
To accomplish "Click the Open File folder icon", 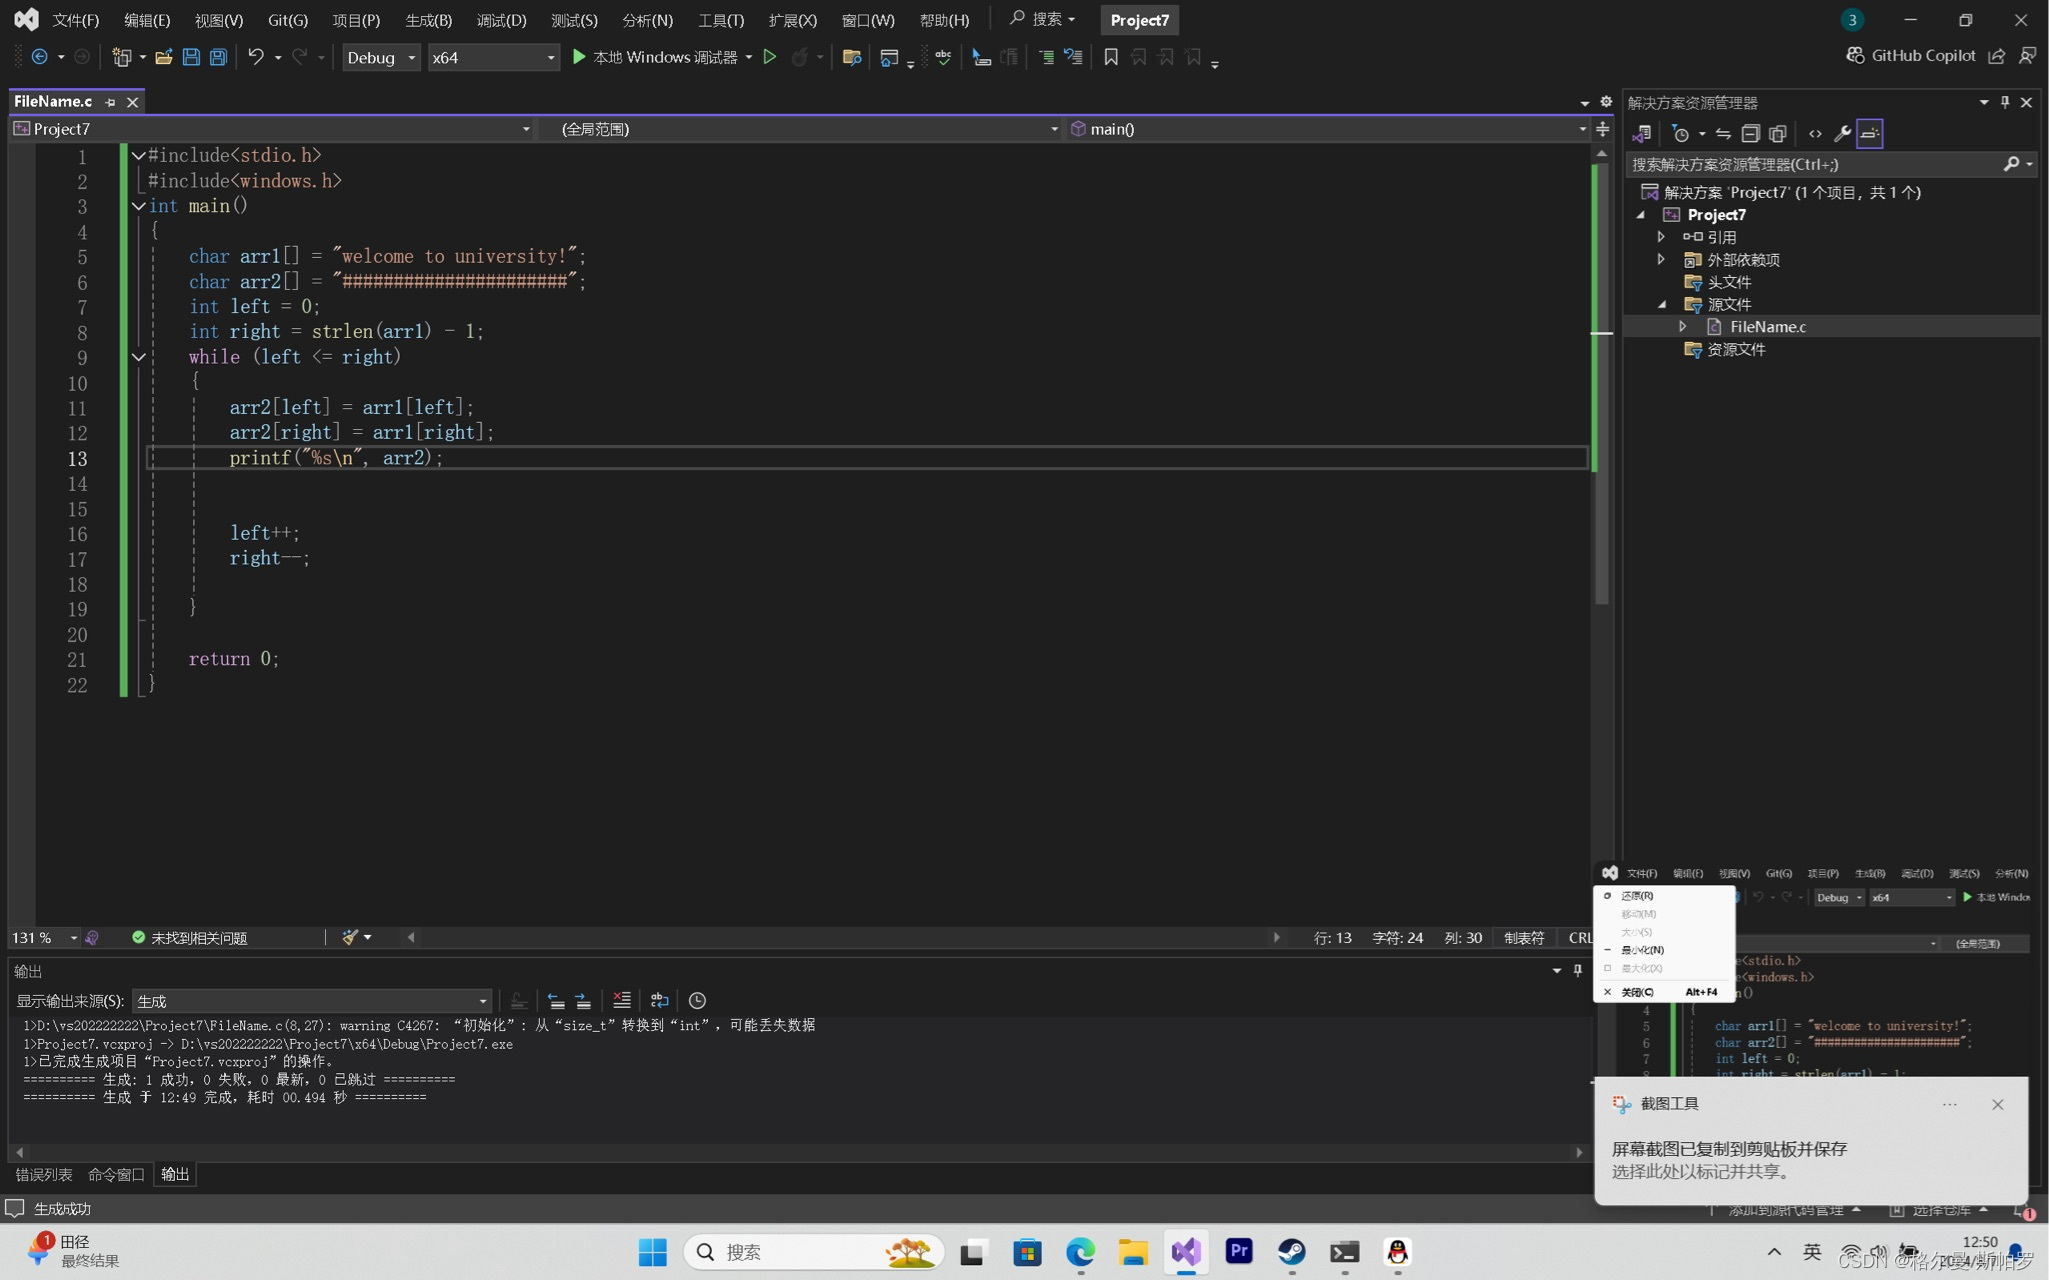I will click(x=164, y=57).
